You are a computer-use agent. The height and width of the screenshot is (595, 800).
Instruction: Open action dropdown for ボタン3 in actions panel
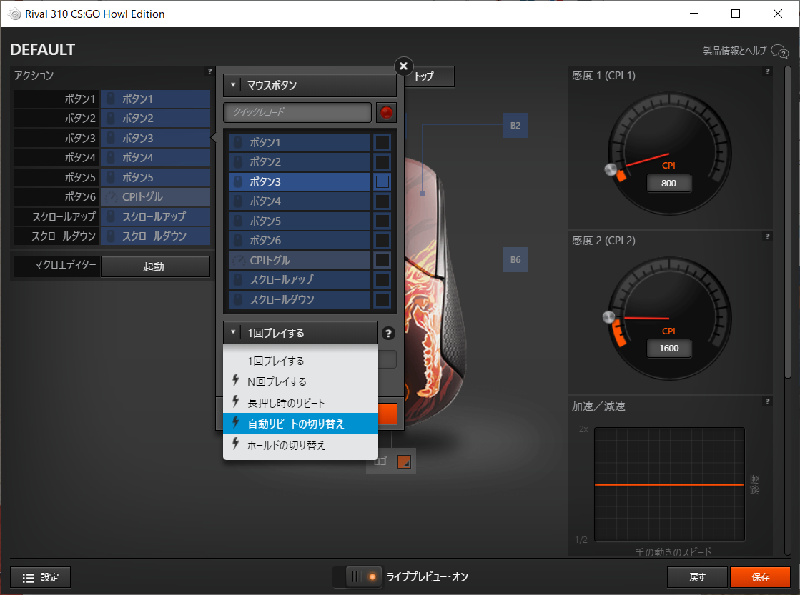click(156, 138)
